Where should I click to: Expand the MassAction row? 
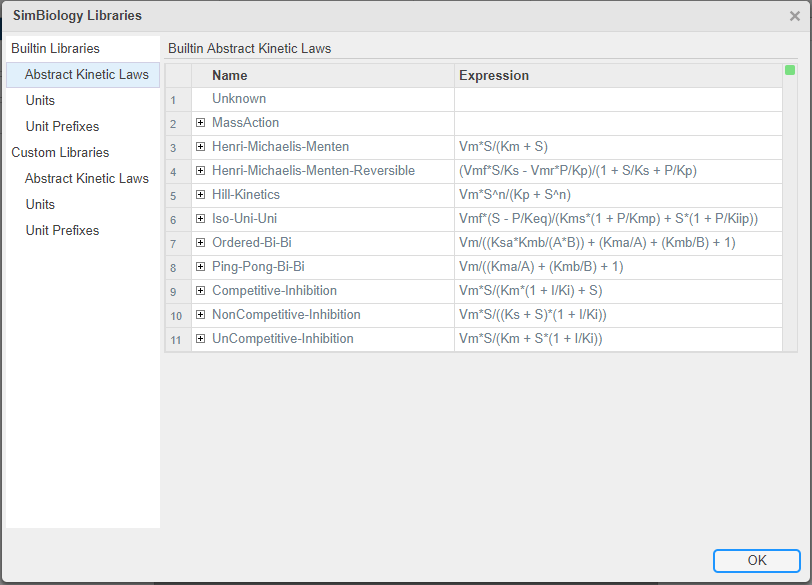tap(201, 123)
